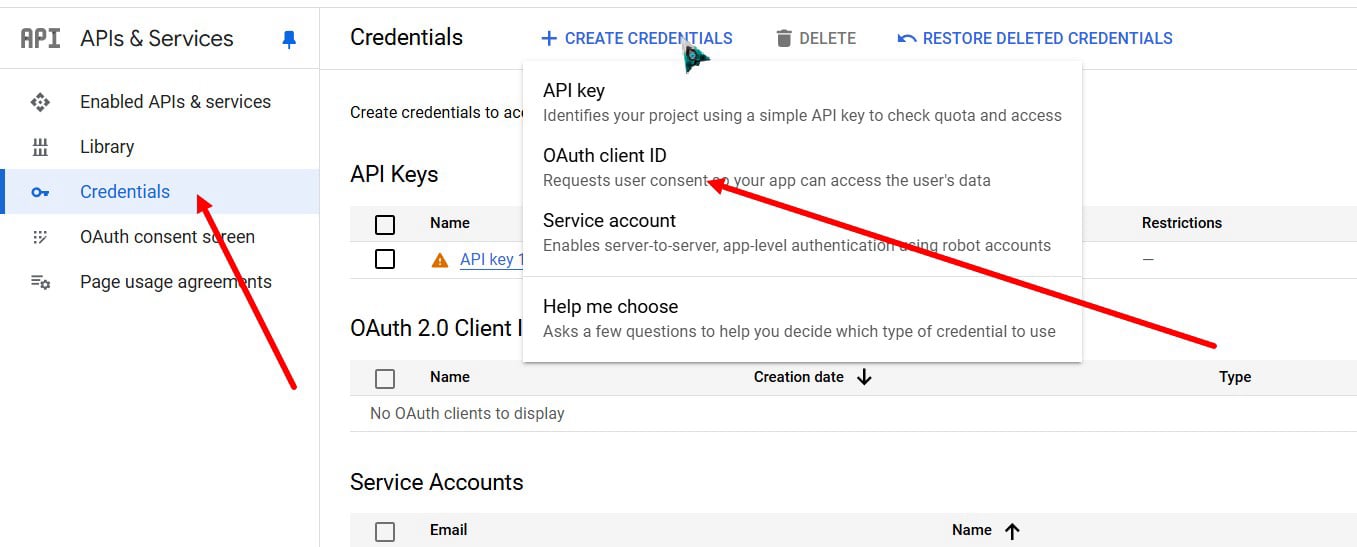1357x547 pixels.
Task: Click the Page usage agreements icon
Action: tap(40, 282)
